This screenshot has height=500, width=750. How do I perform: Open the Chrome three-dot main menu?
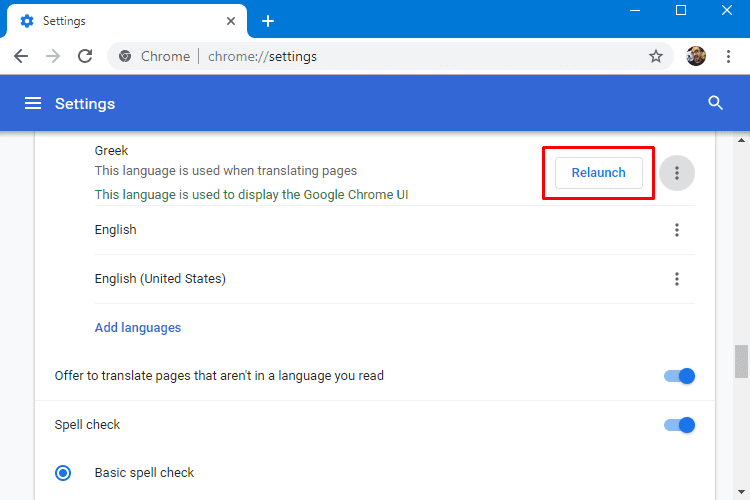point(728,56)
